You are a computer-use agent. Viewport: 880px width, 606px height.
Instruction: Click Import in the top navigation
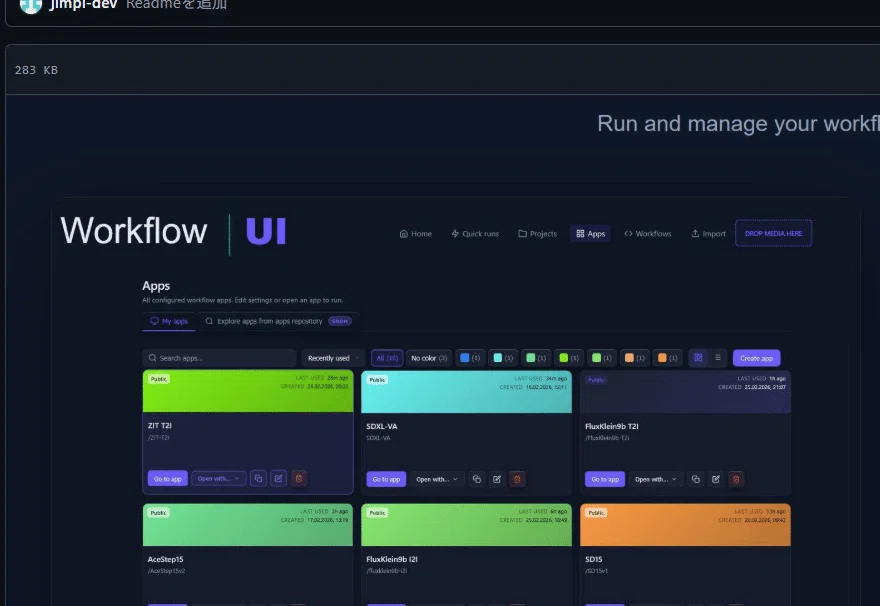point(708,233)
